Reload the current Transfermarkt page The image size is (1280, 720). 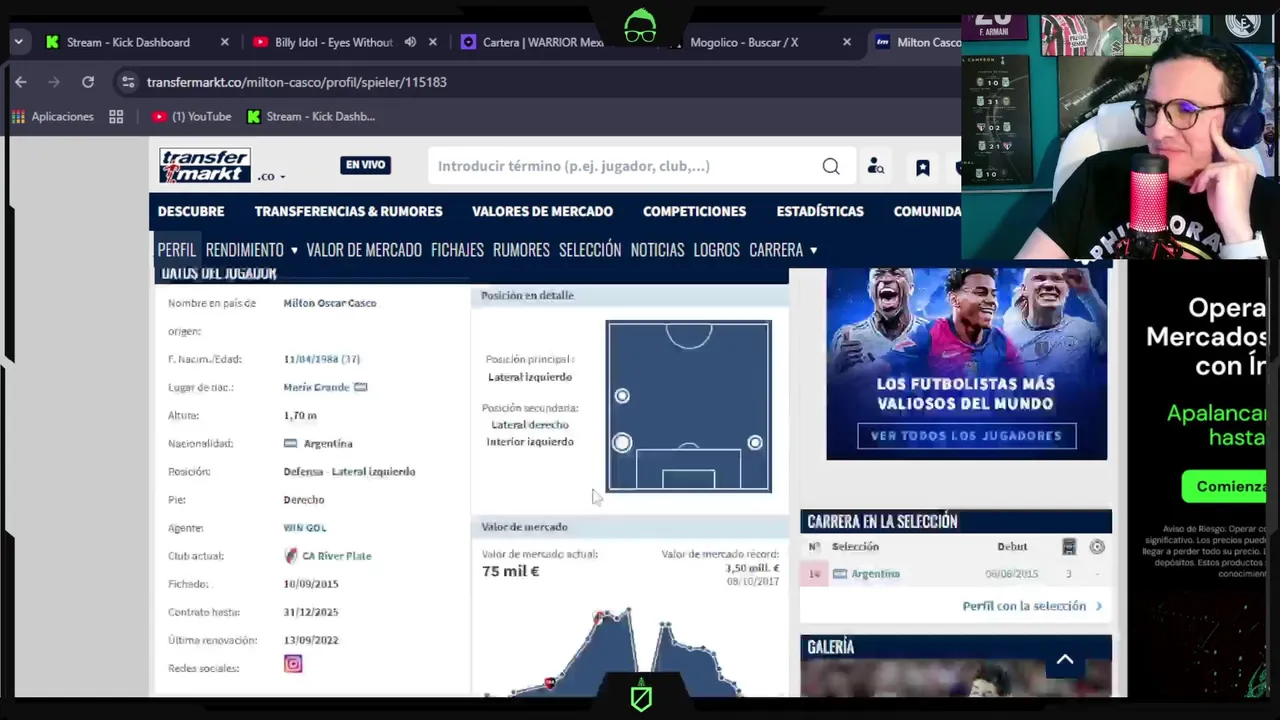88,82
